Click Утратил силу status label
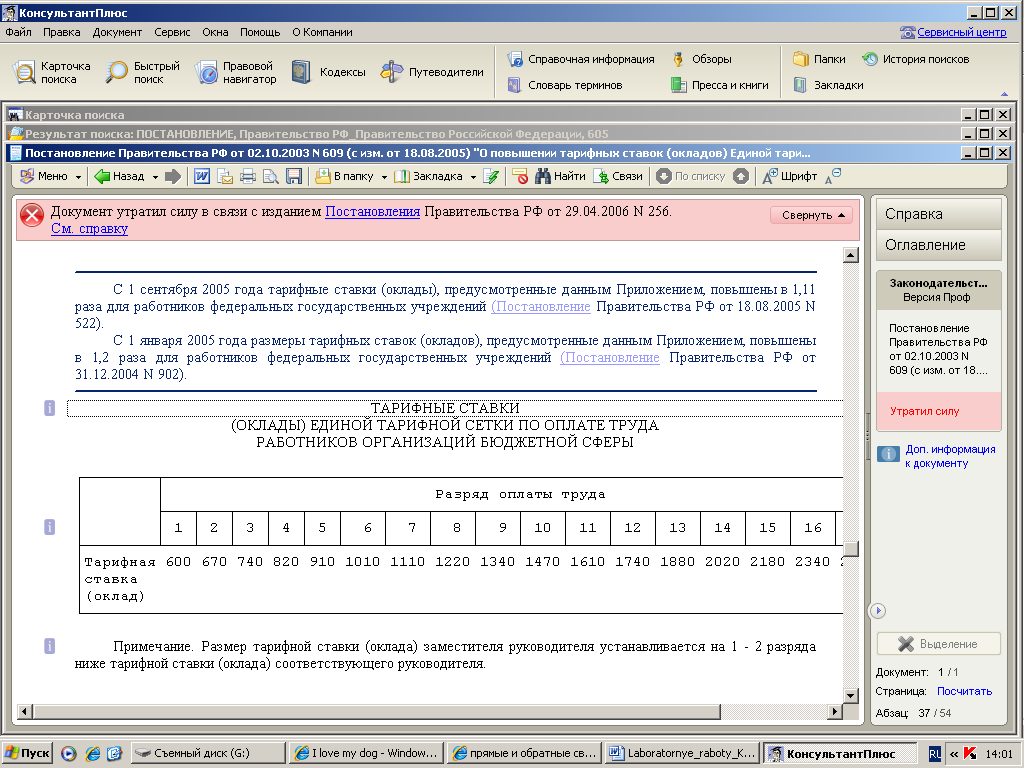Screen dimensions: 1024x768 (x=924, y=411)
